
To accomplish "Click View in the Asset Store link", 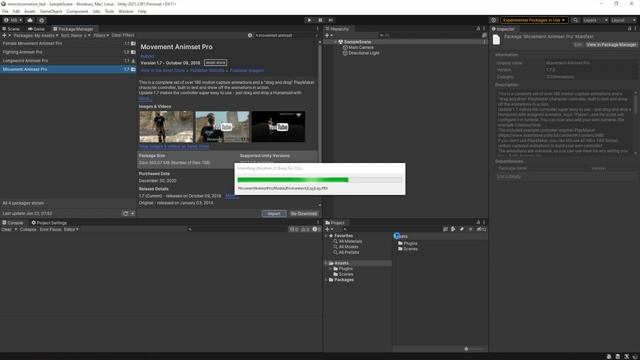I will tap(162, 71).
